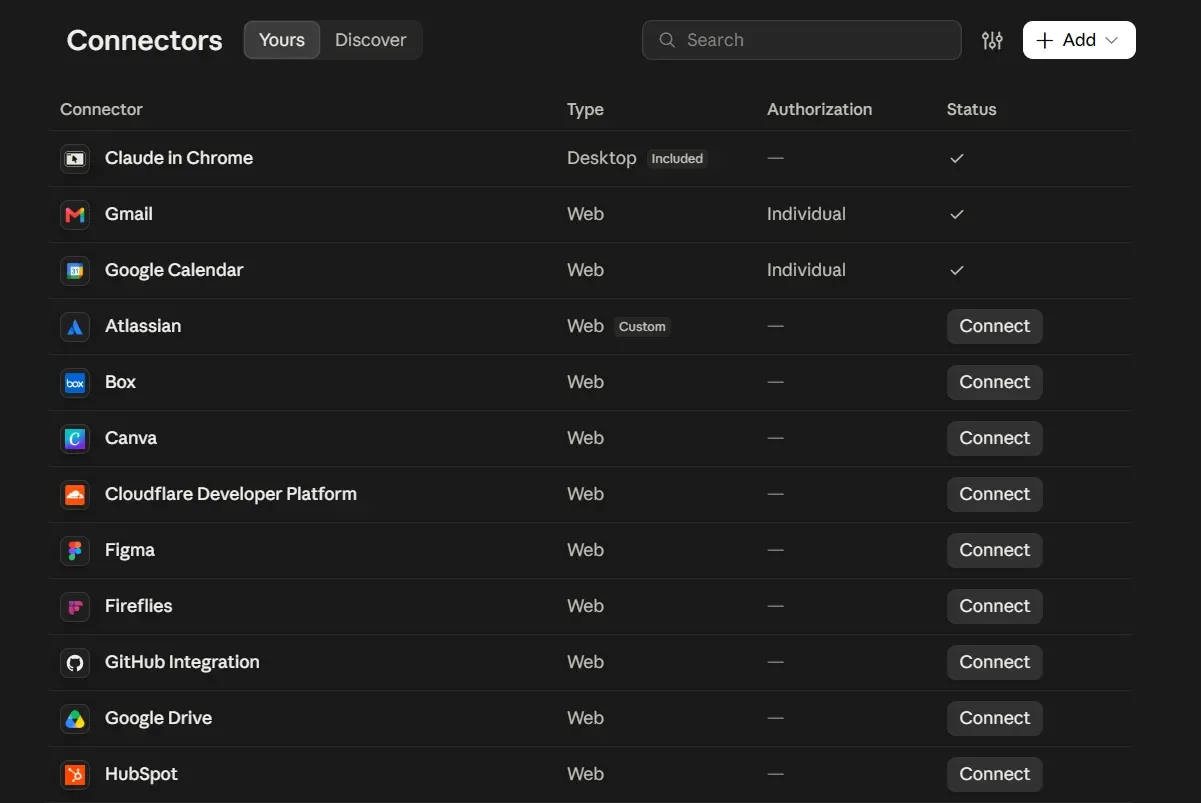Click the Connector column header

coord(101,109)
